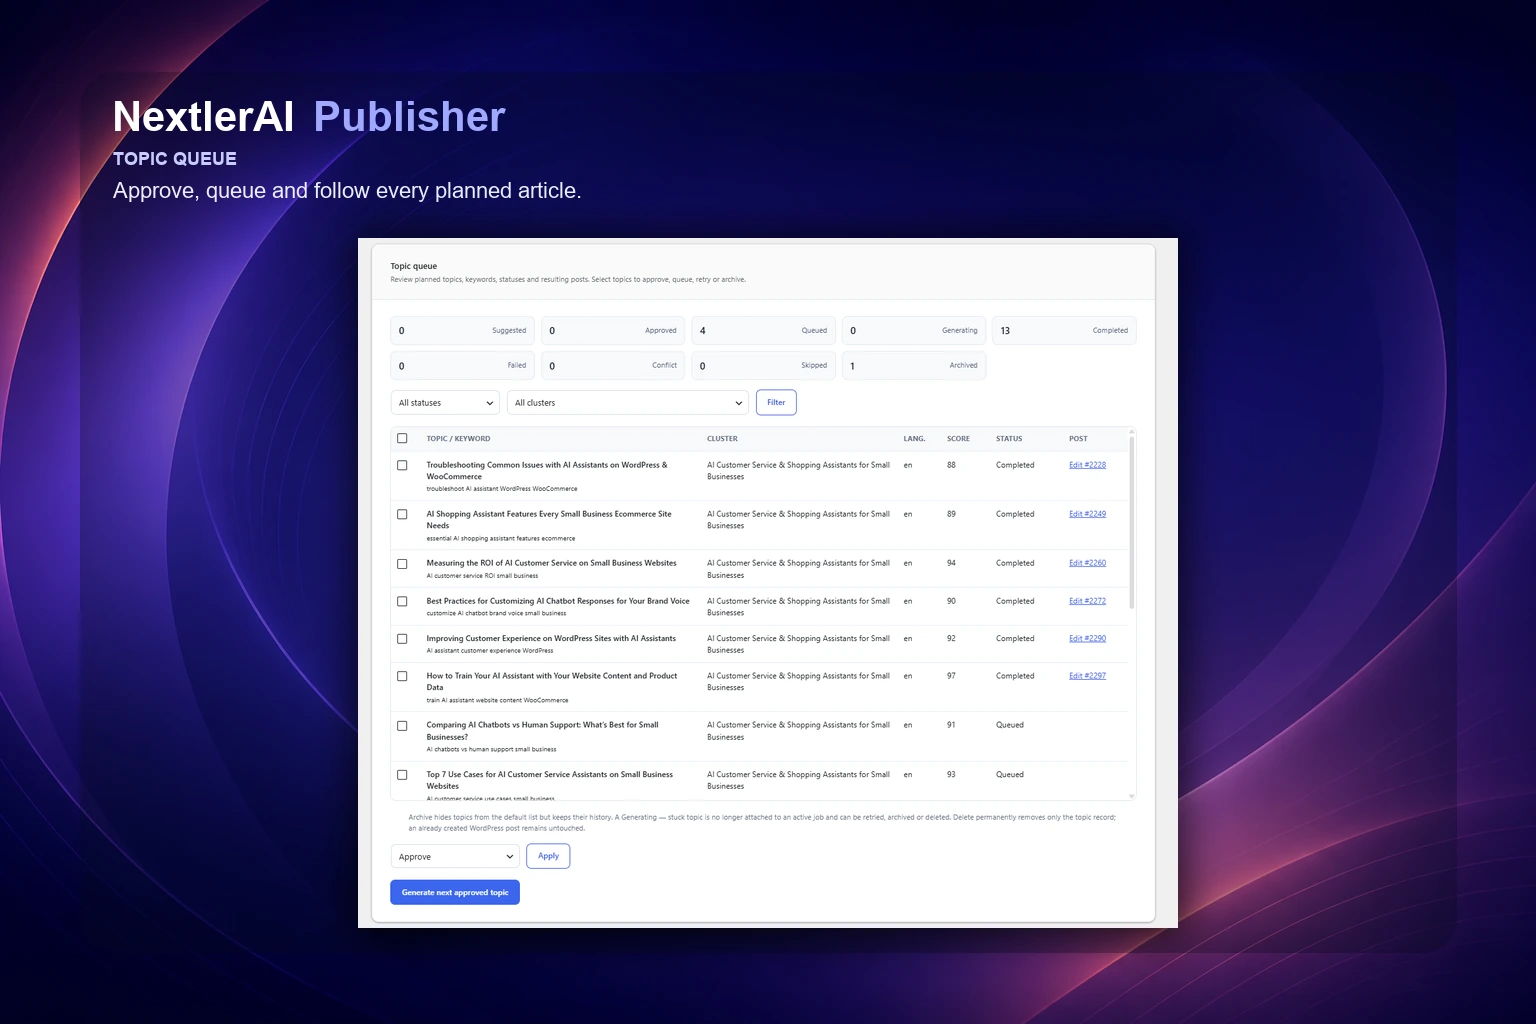Click the Measuring the ROI of AI Customer Service title
Viewport: 1536px width, 1024px height.
point(551,563)
